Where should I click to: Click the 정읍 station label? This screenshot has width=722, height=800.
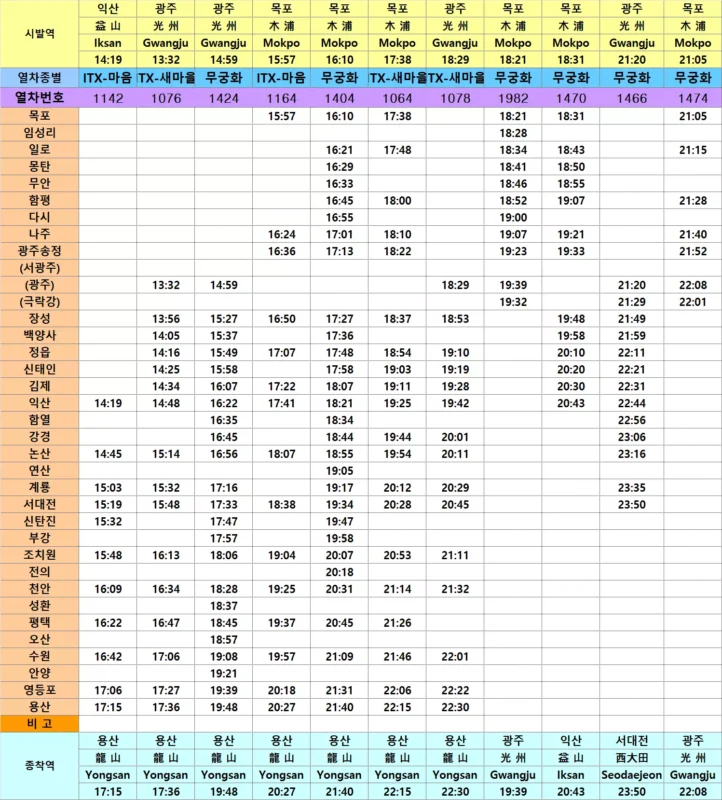tap(39, 352)
